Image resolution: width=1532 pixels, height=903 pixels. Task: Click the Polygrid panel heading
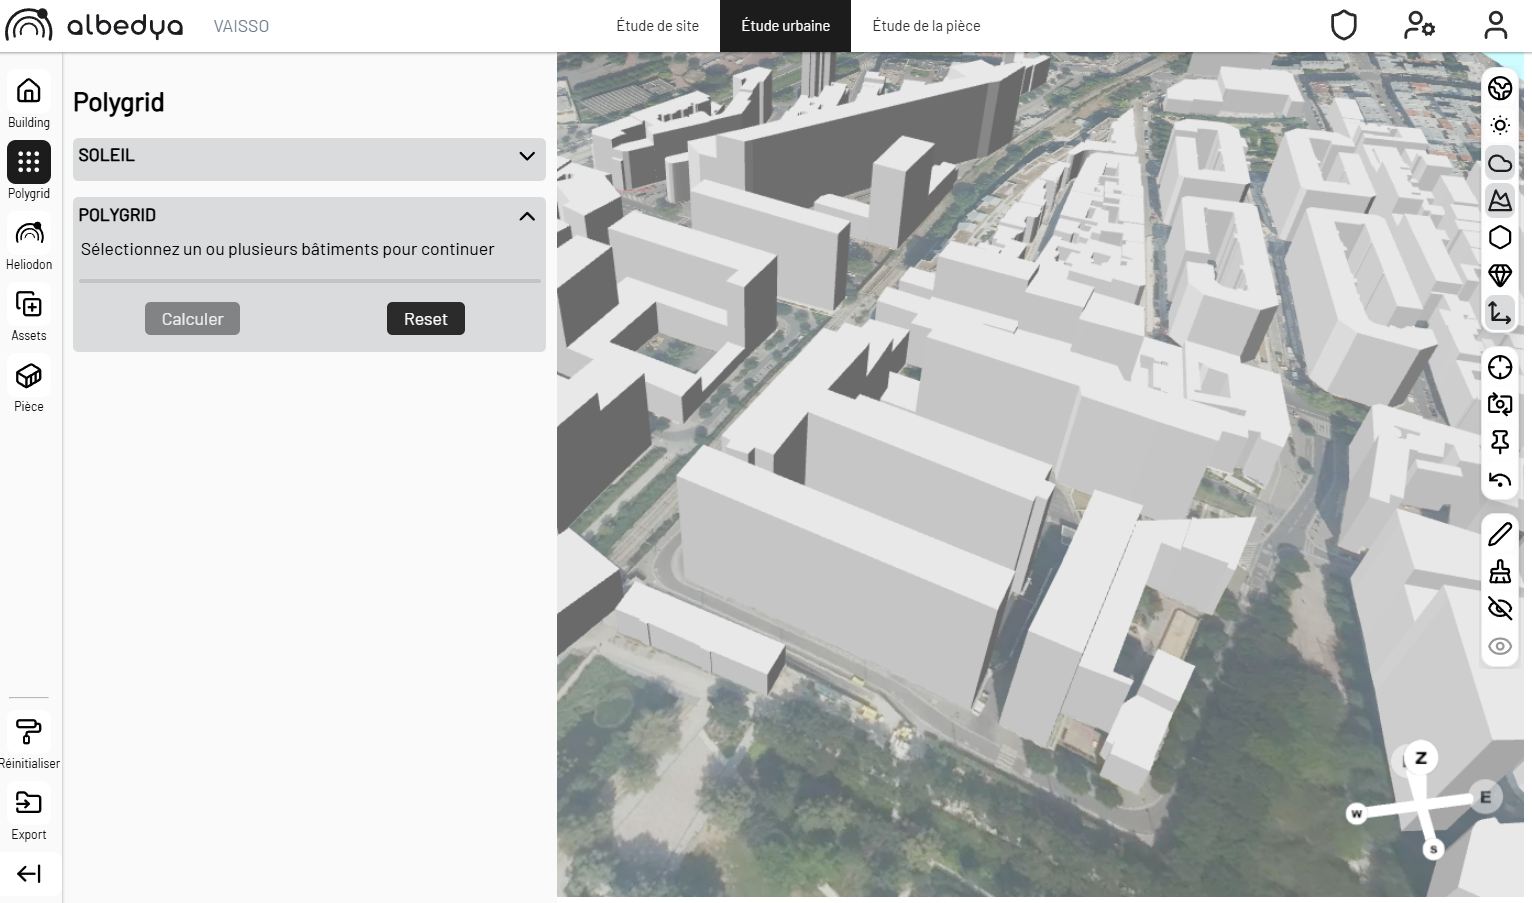[x=118, y=102]
